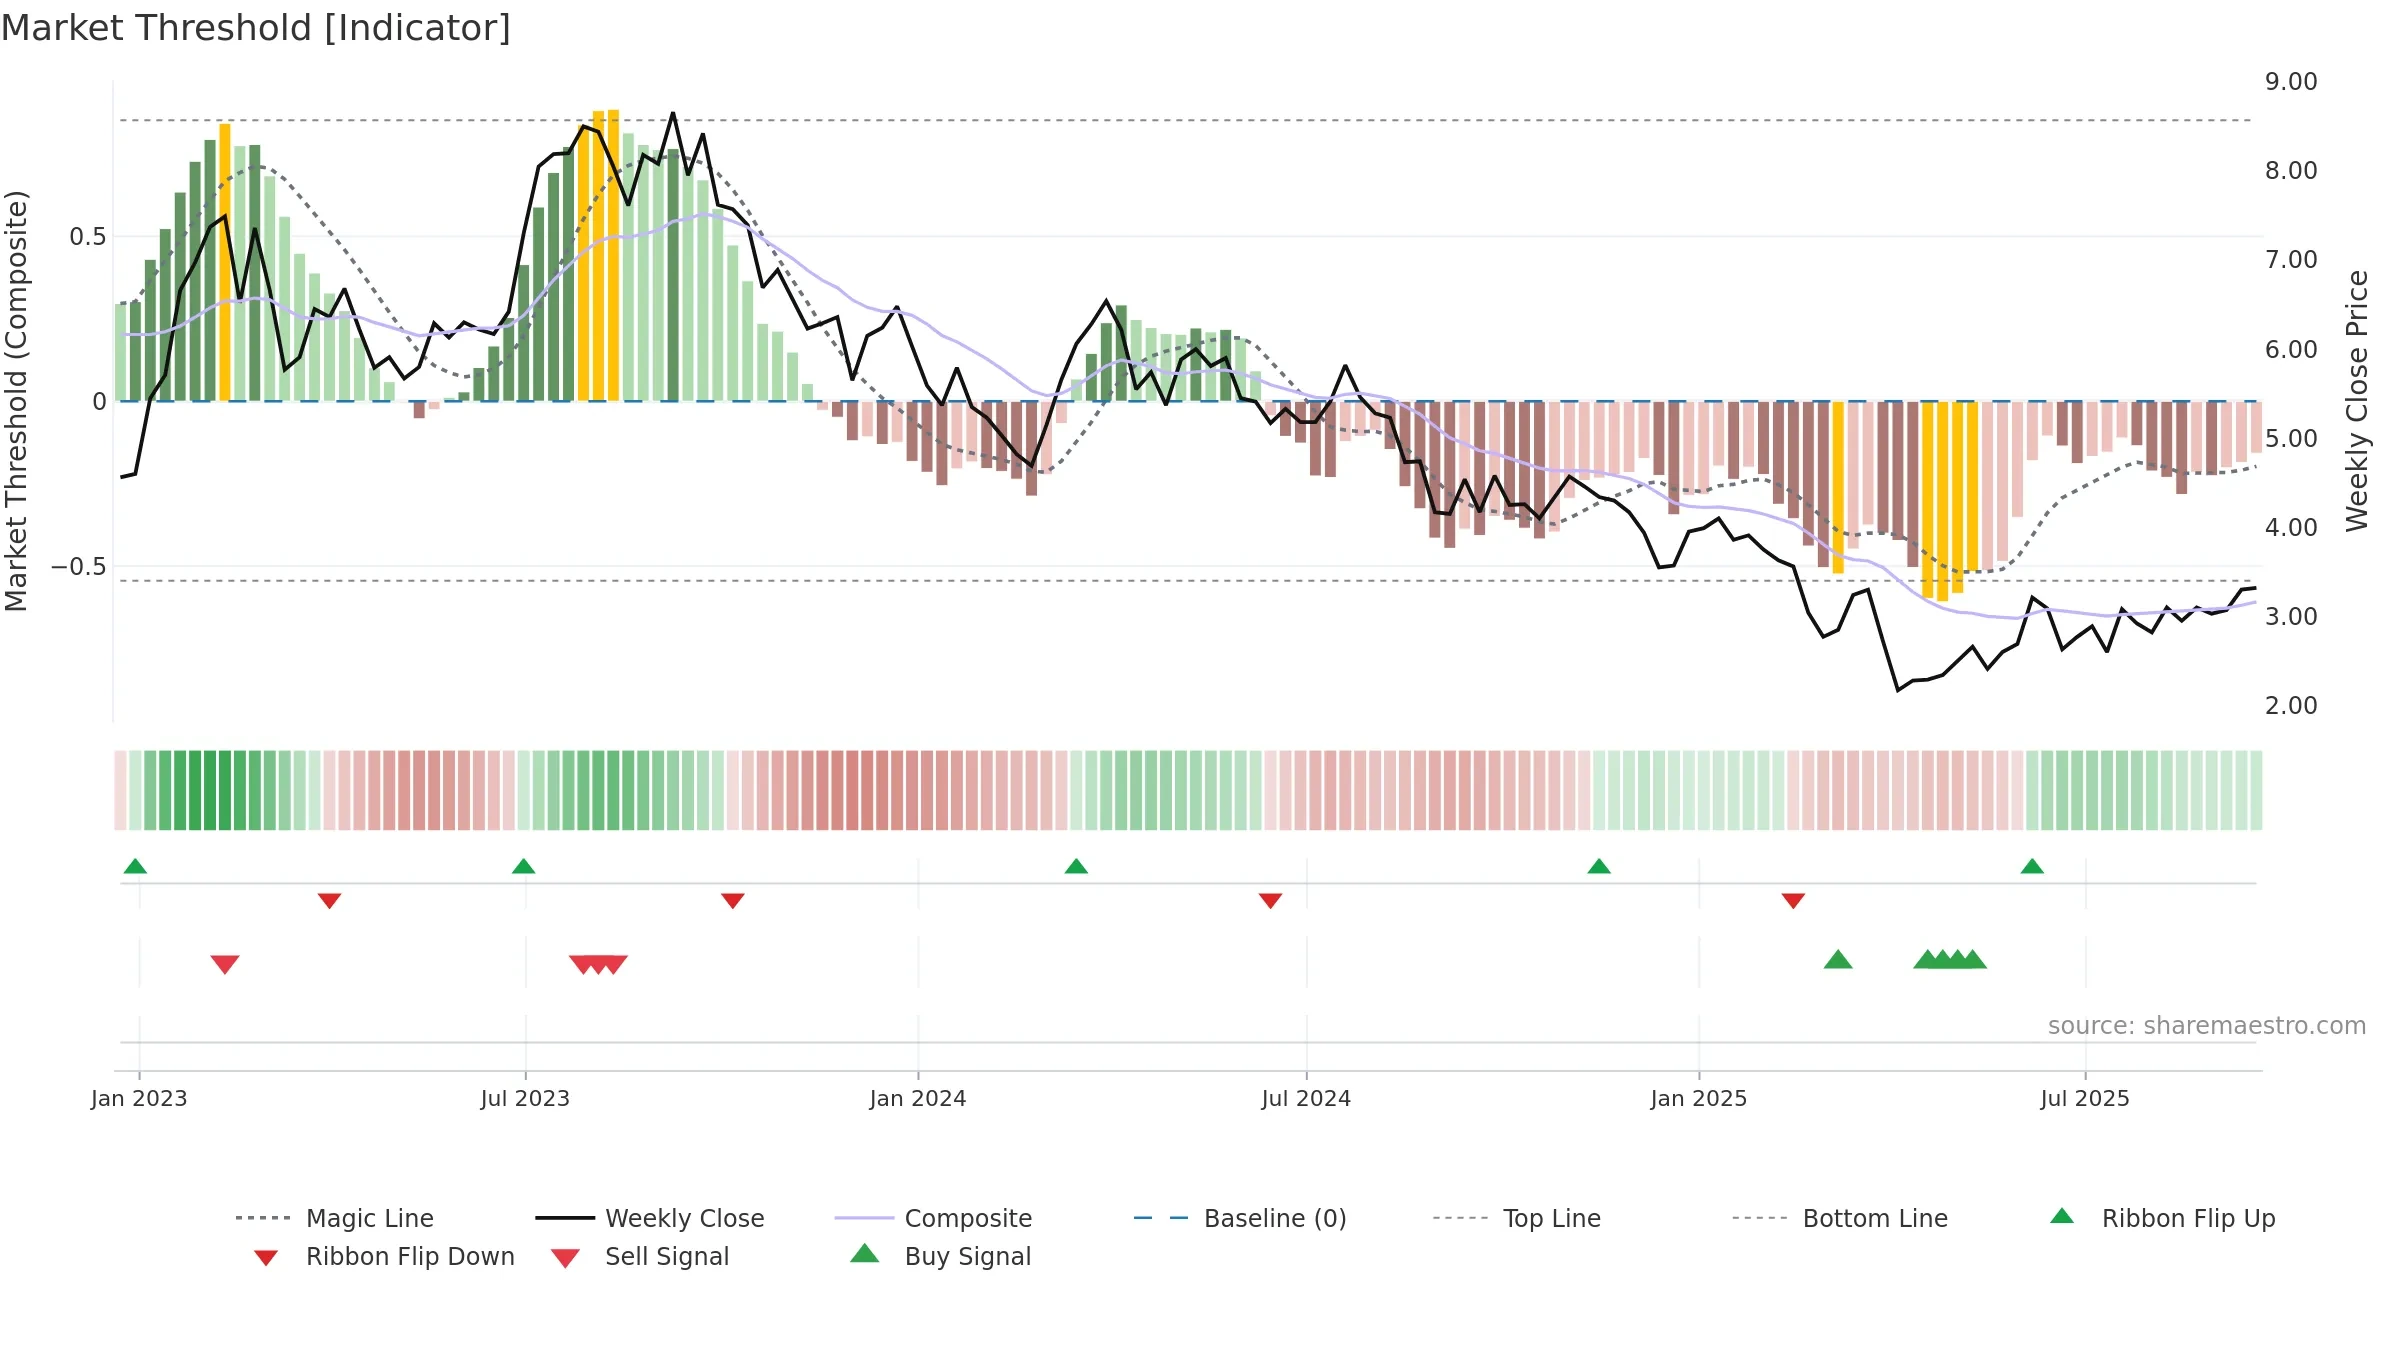Toggle the Weekly Close legend entry
The width and height of the screenshot is (2400, 1350).
click(650, 1218)
